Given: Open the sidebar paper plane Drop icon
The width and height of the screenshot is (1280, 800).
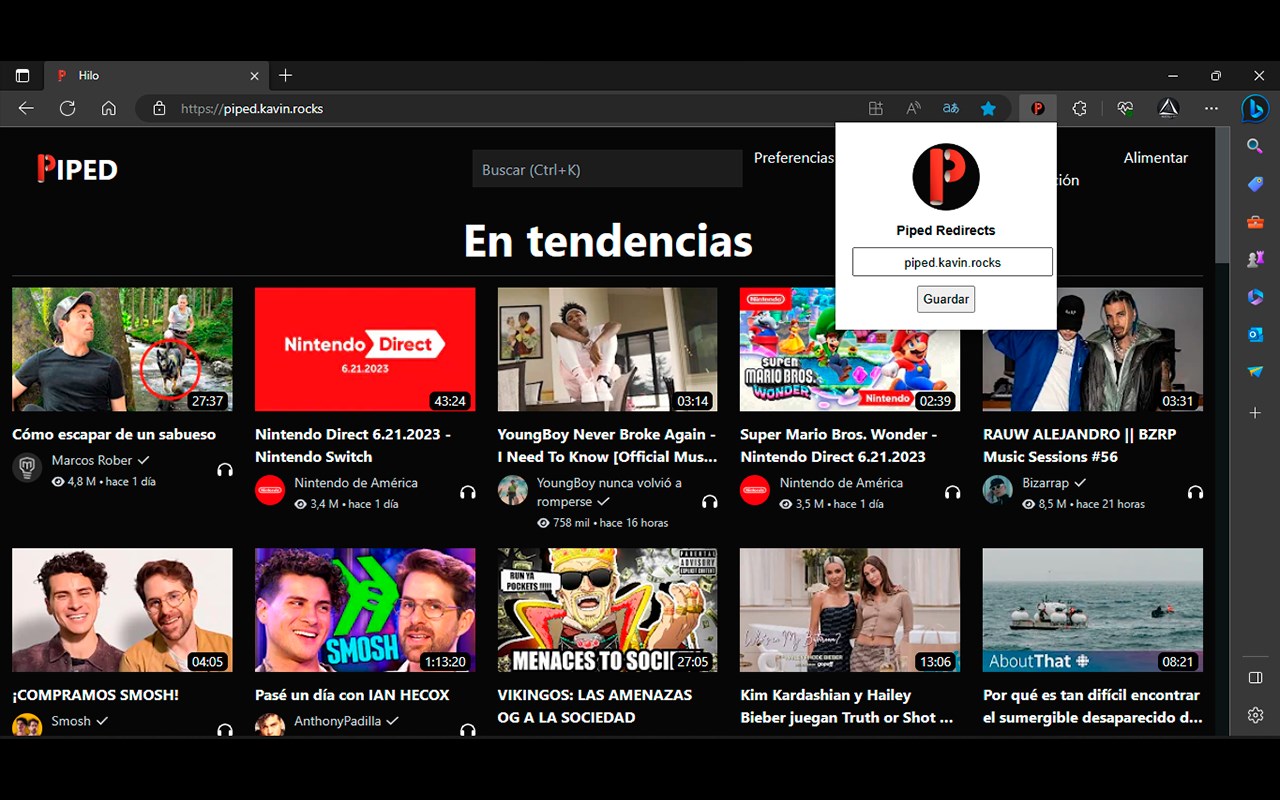Looking at the screenshot, I should click(1255, 372).
